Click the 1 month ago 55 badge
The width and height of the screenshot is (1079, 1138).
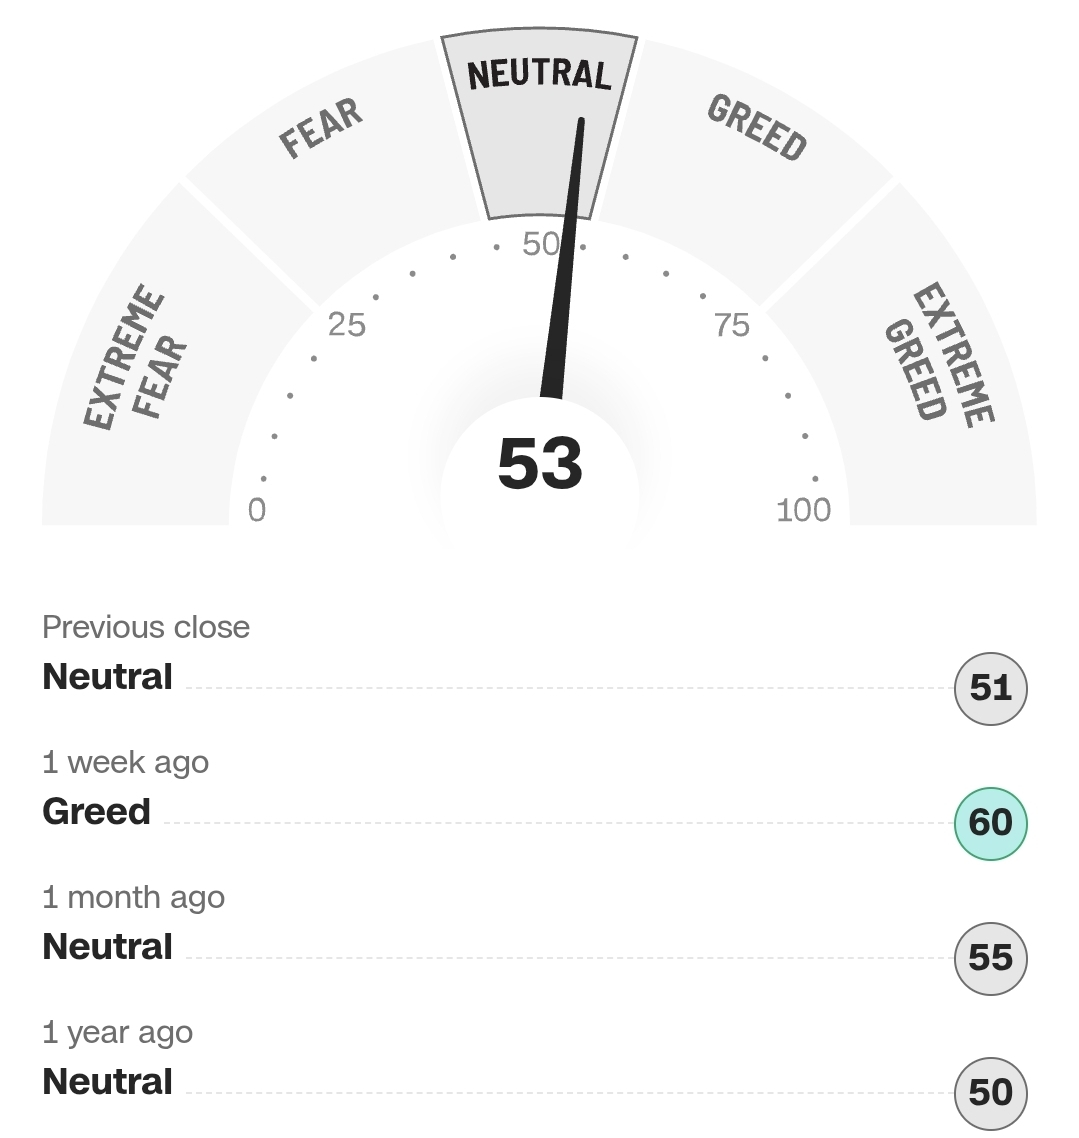coord(990,958)
